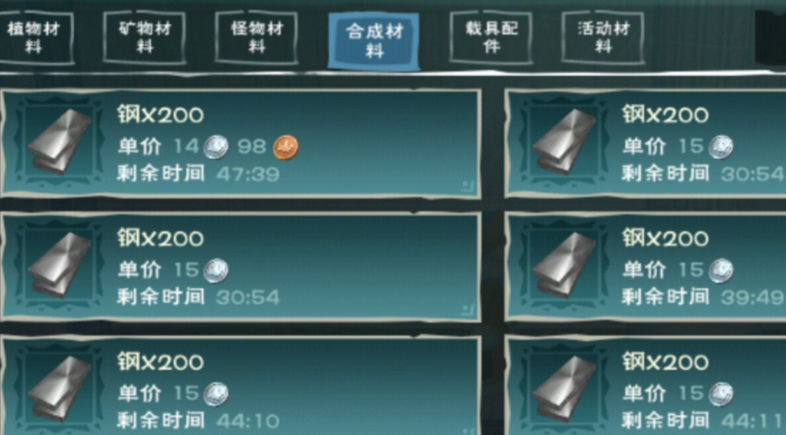Select the 钢X200 listing with 39:49 remaining
786x435 pixels.
pyautogui.click(x=646, y=267)
